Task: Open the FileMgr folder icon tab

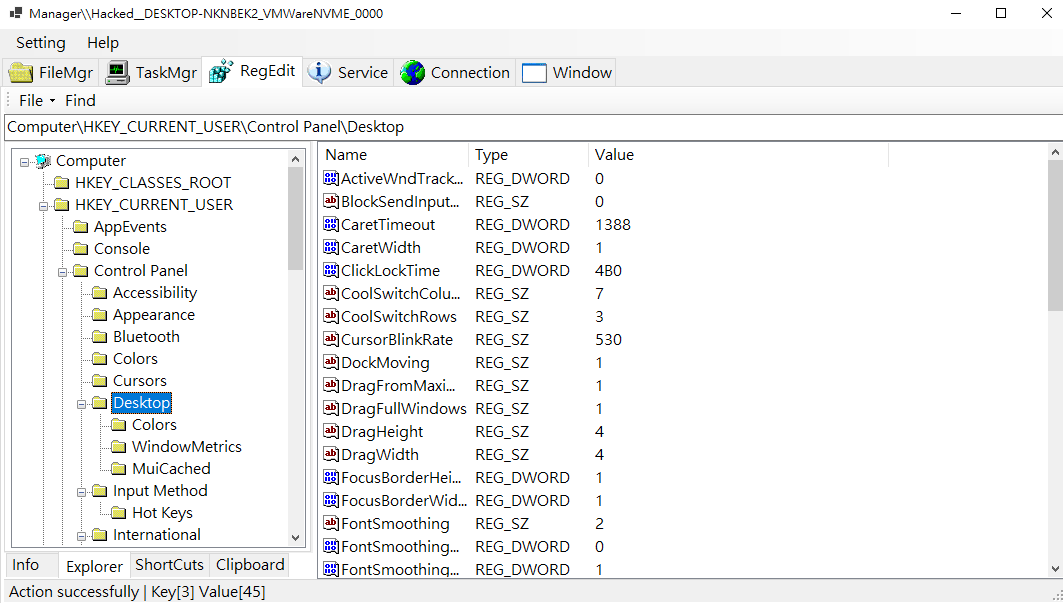Action: [21, 73]
